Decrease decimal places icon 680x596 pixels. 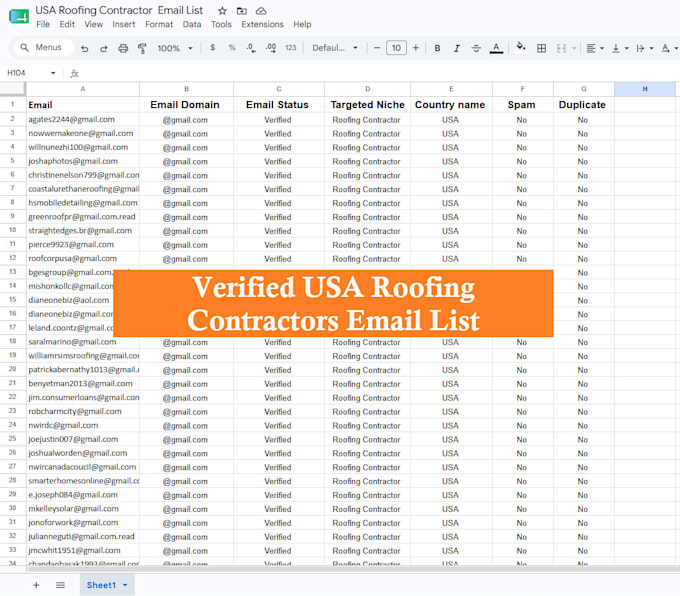pyautogui.click(x=251, y=48)
